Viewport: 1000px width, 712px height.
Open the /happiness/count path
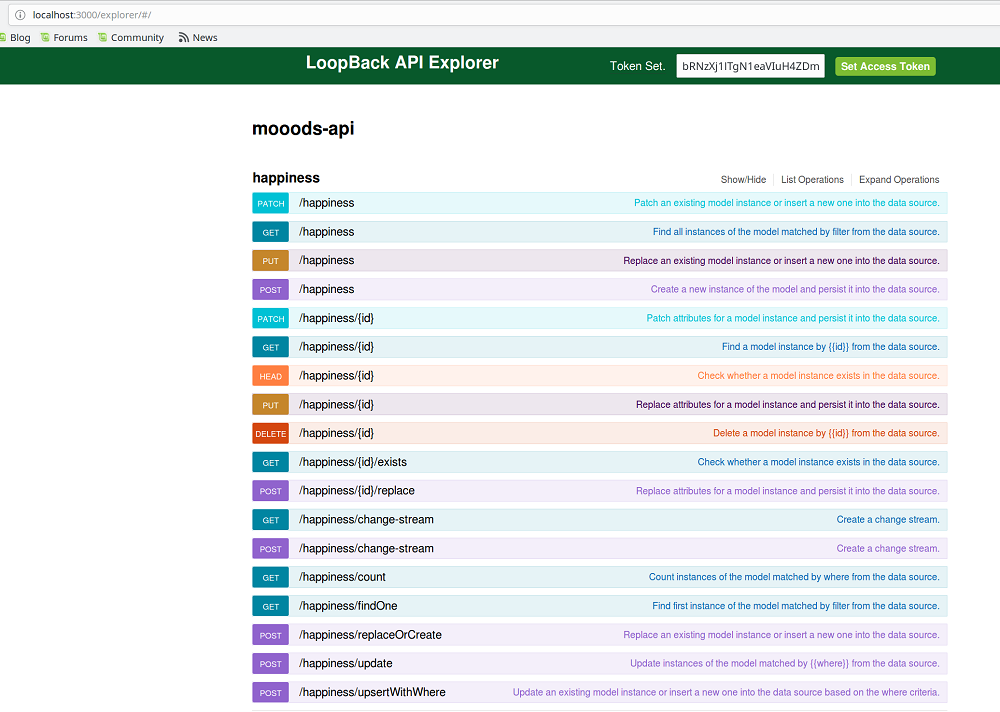(x=342, y=577)
